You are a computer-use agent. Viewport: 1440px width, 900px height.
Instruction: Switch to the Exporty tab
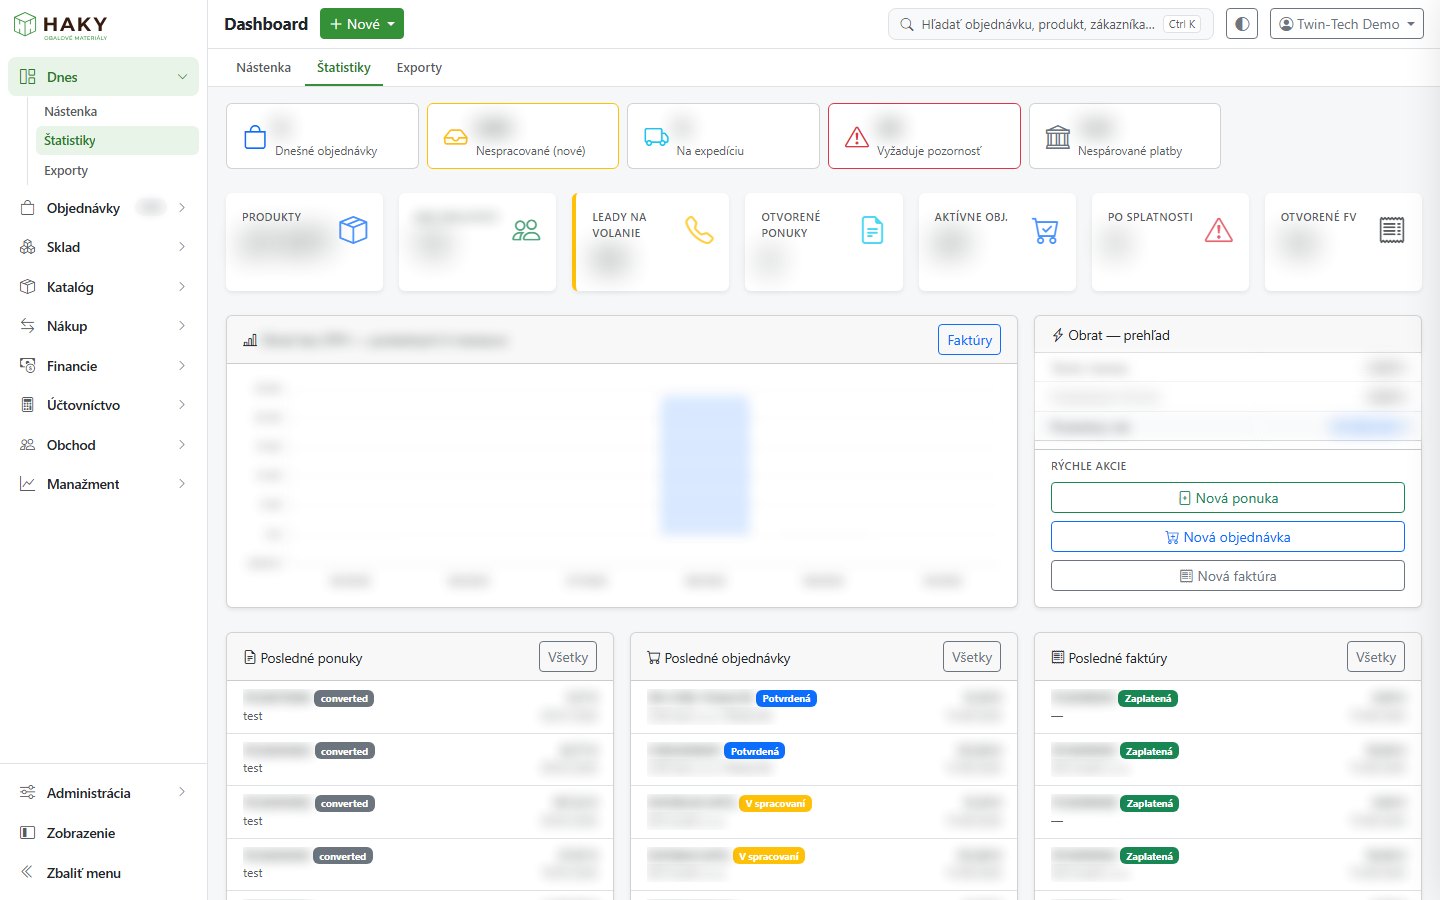419,67
